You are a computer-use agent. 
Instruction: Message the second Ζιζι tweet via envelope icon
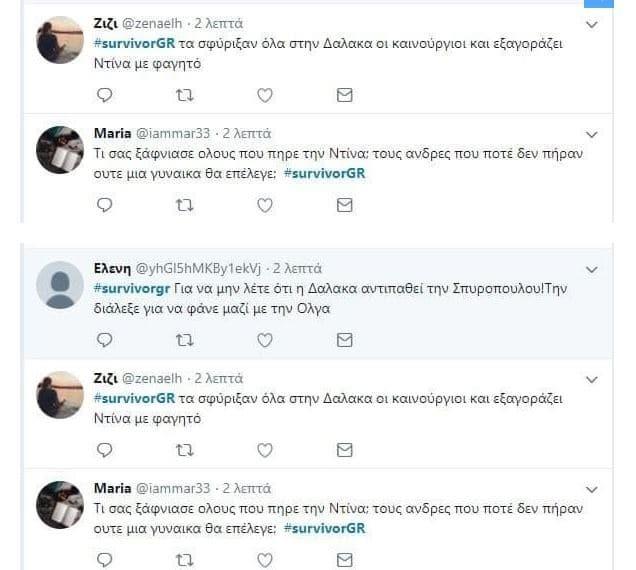click(344, 450)
